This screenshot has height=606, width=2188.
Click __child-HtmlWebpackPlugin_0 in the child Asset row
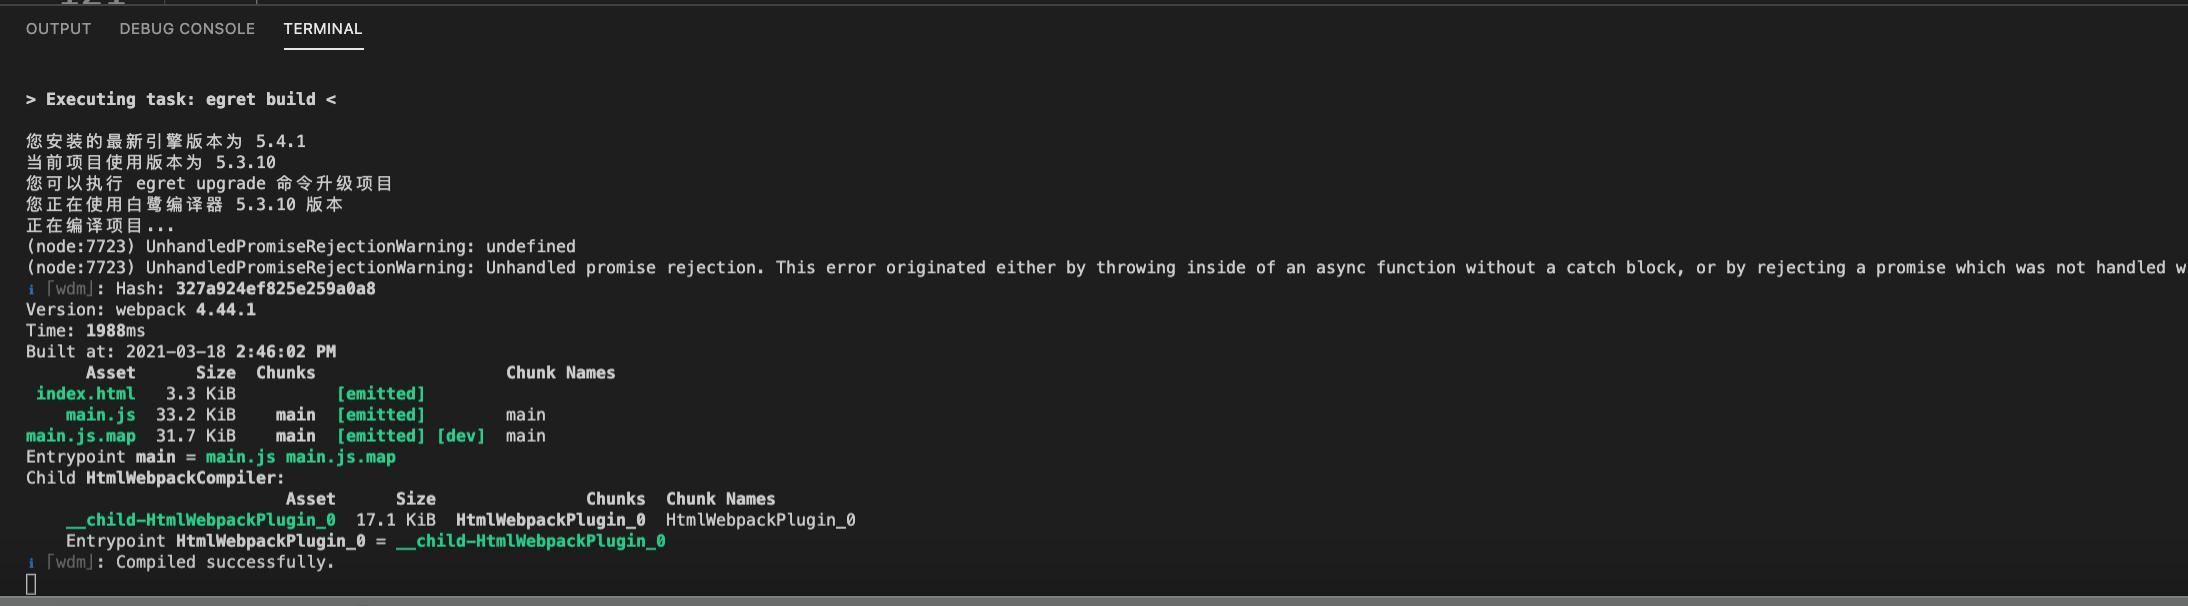click(x=200, y=520)
